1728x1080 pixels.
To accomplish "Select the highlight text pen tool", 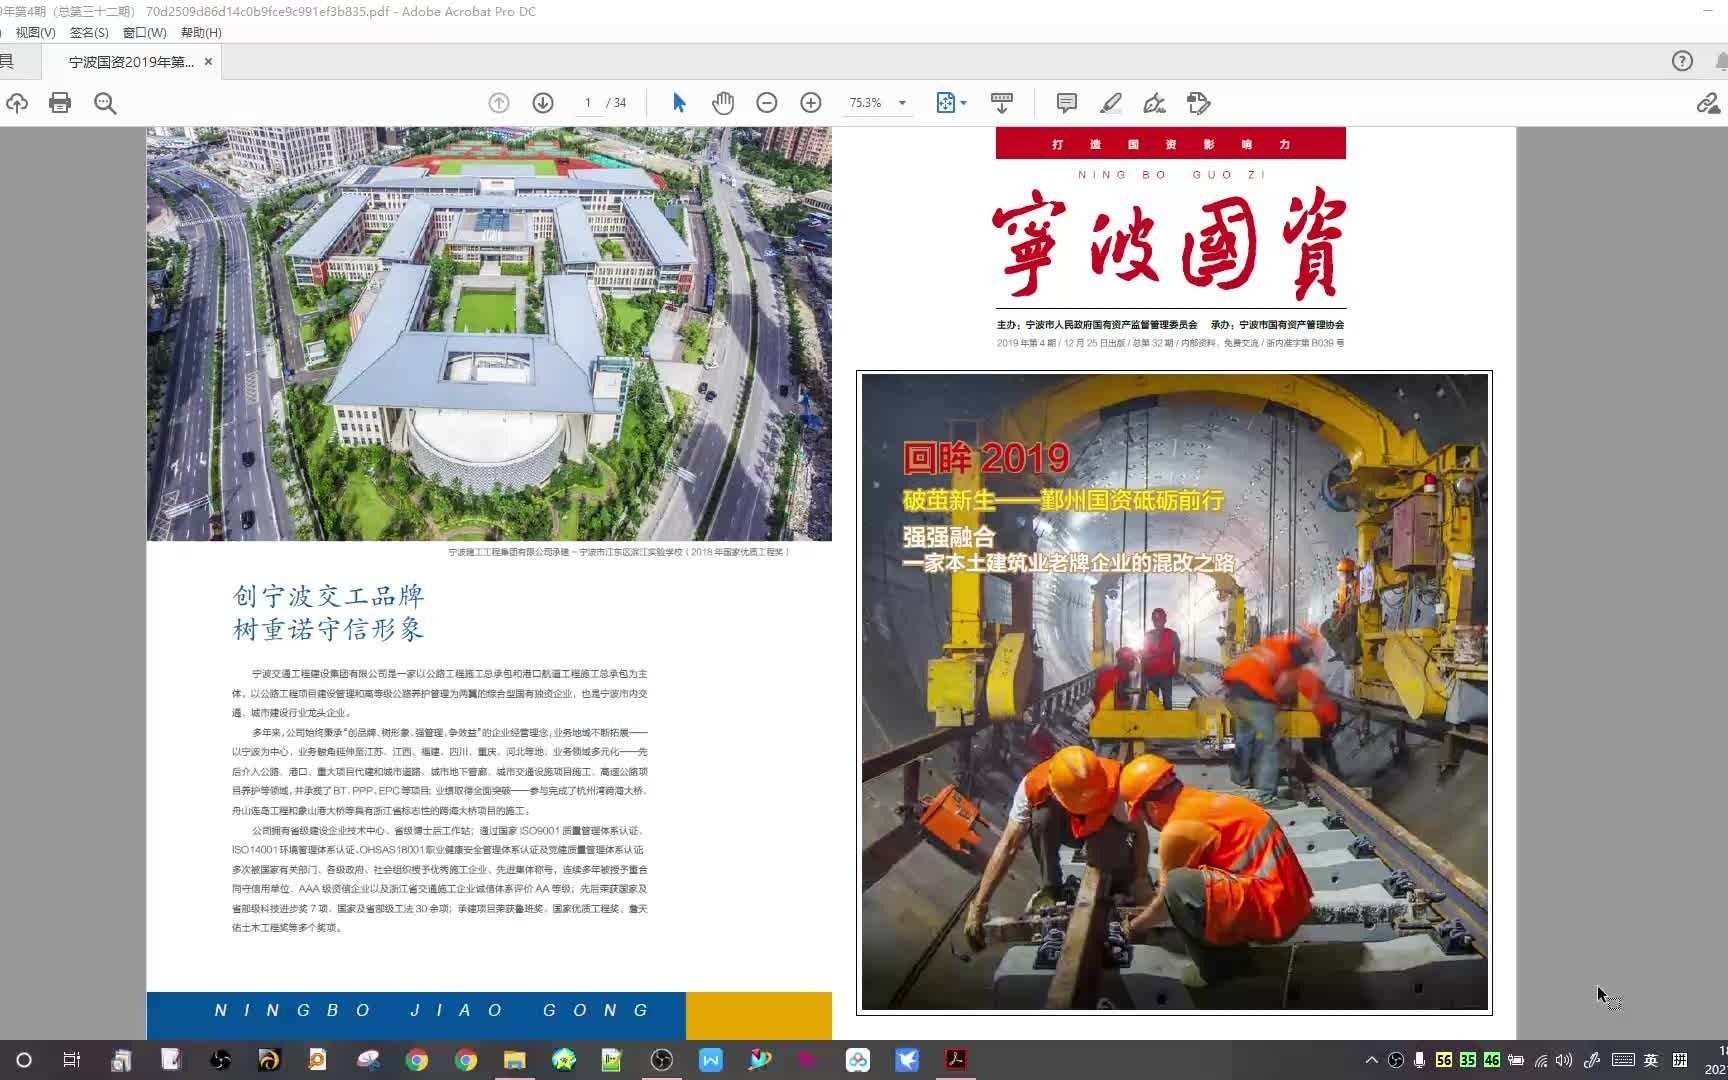I will (1111, 103).
